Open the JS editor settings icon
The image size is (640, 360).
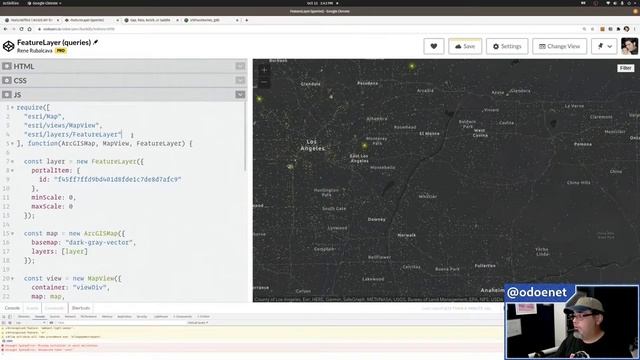(x=7, y=95)
